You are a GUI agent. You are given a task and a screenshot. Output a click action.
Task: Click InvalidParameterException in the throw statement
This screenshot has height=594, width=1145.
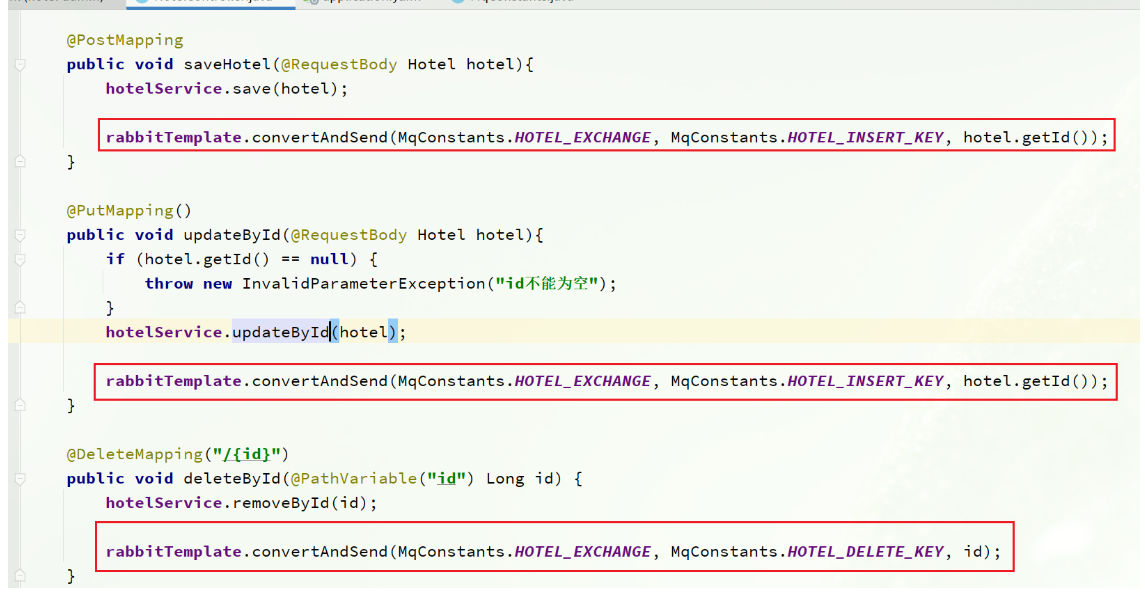364,283
